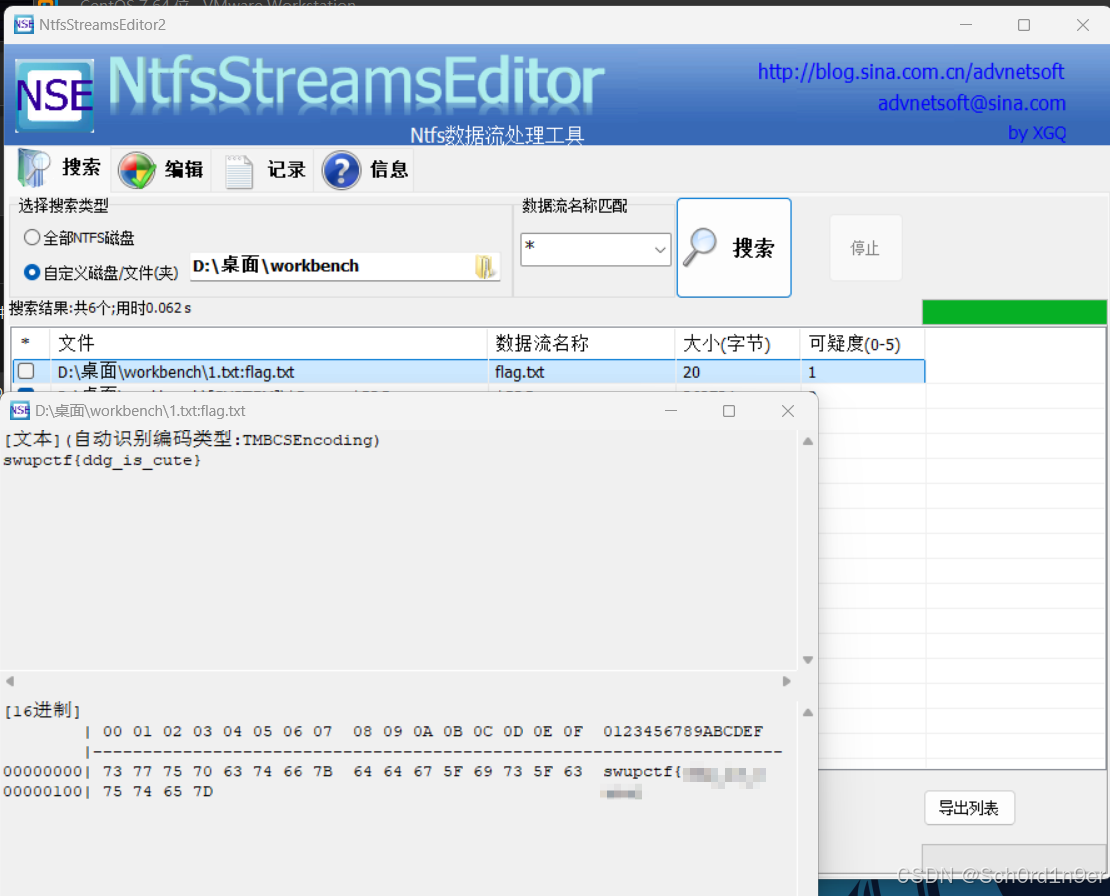
Task: Open the 记录 toolbar tab
Action: [264, 170]
